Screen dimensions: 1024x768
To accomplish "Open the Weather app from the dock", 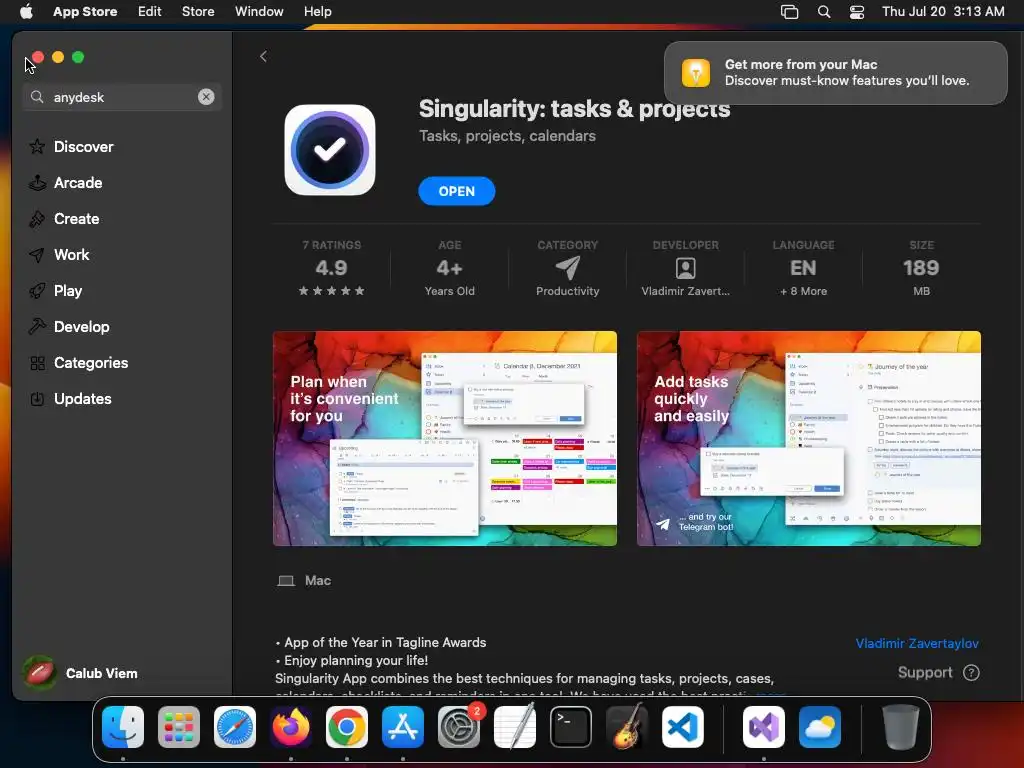I will (x=820, y=727).
